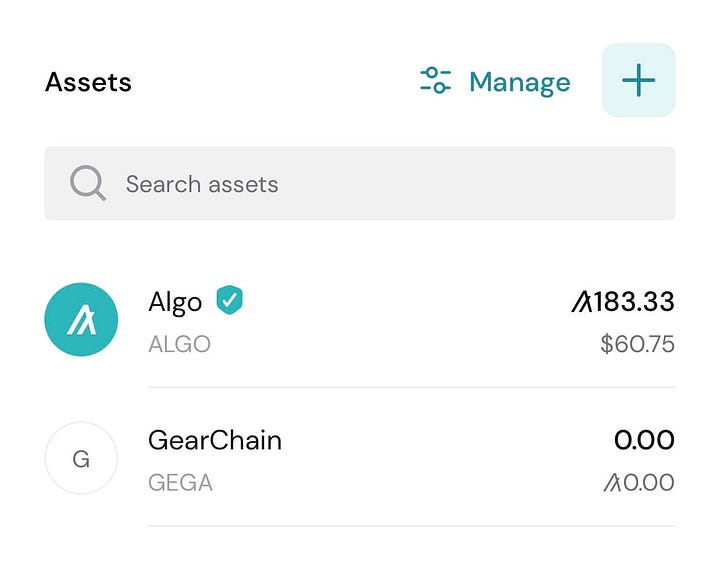Click the Manage sliders icon
The height and width of the screenshot is (588, 720).
[435, 80]
